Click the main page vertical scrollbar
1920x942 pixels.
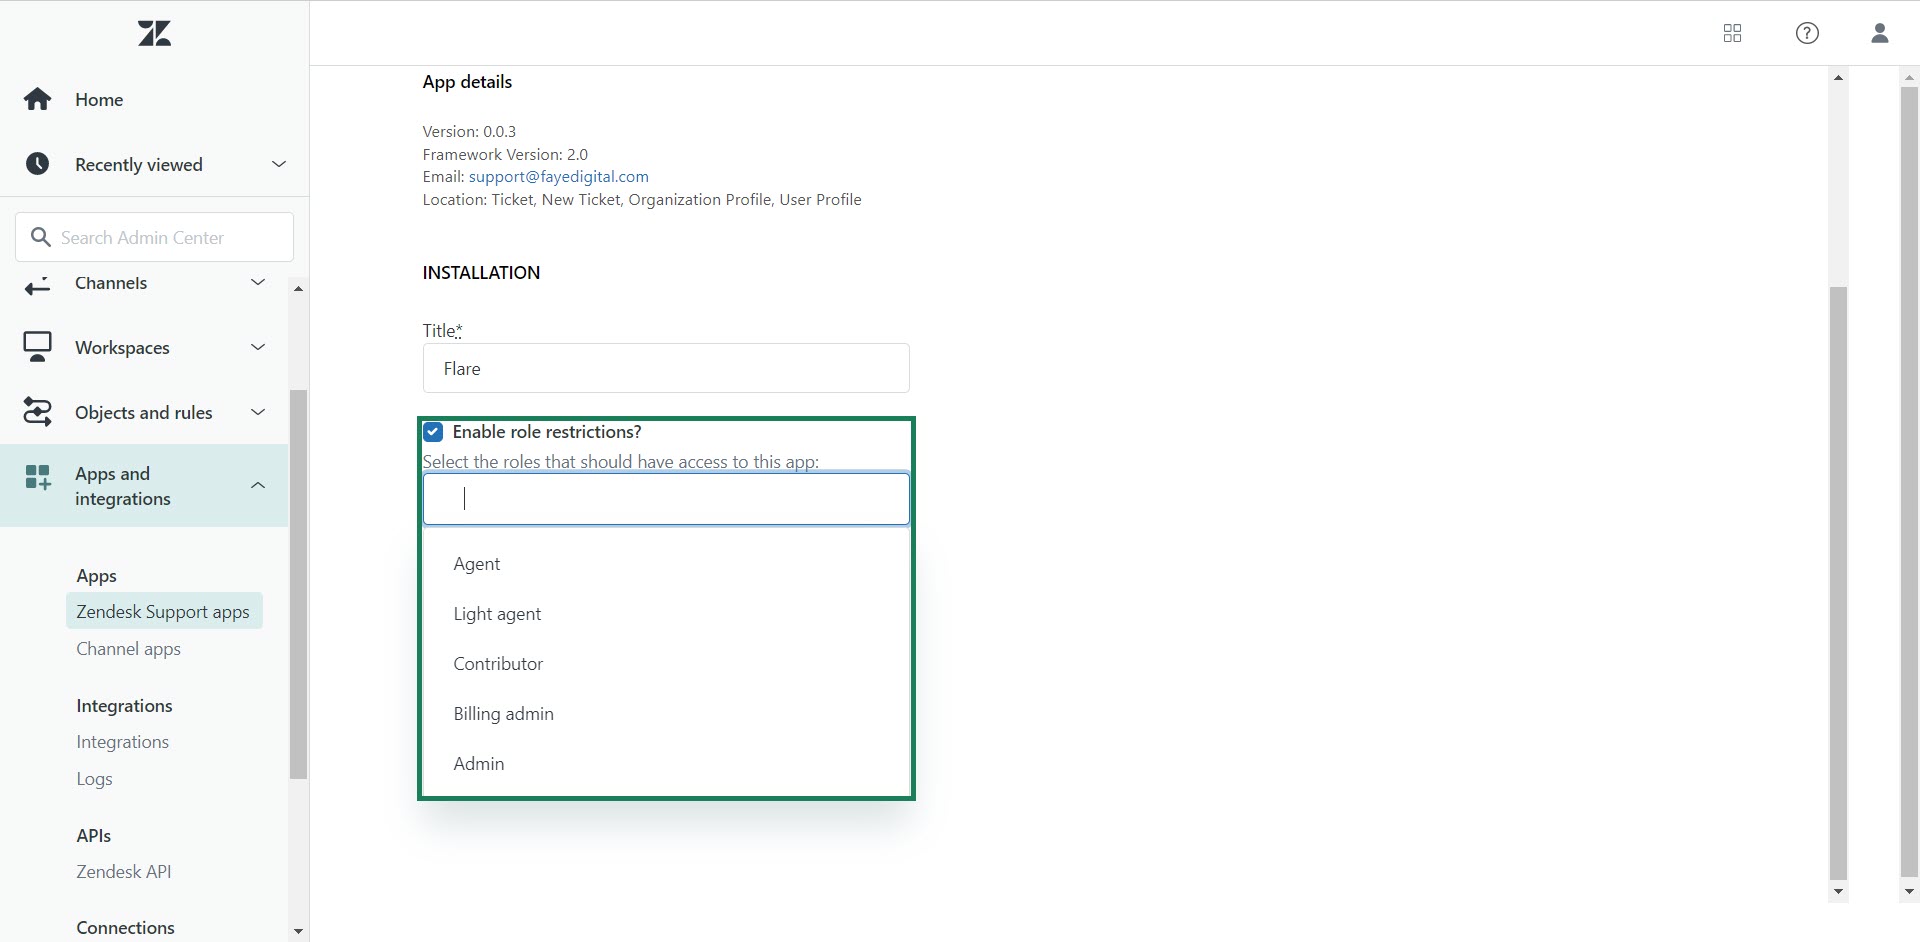[x=1908, y=480]
